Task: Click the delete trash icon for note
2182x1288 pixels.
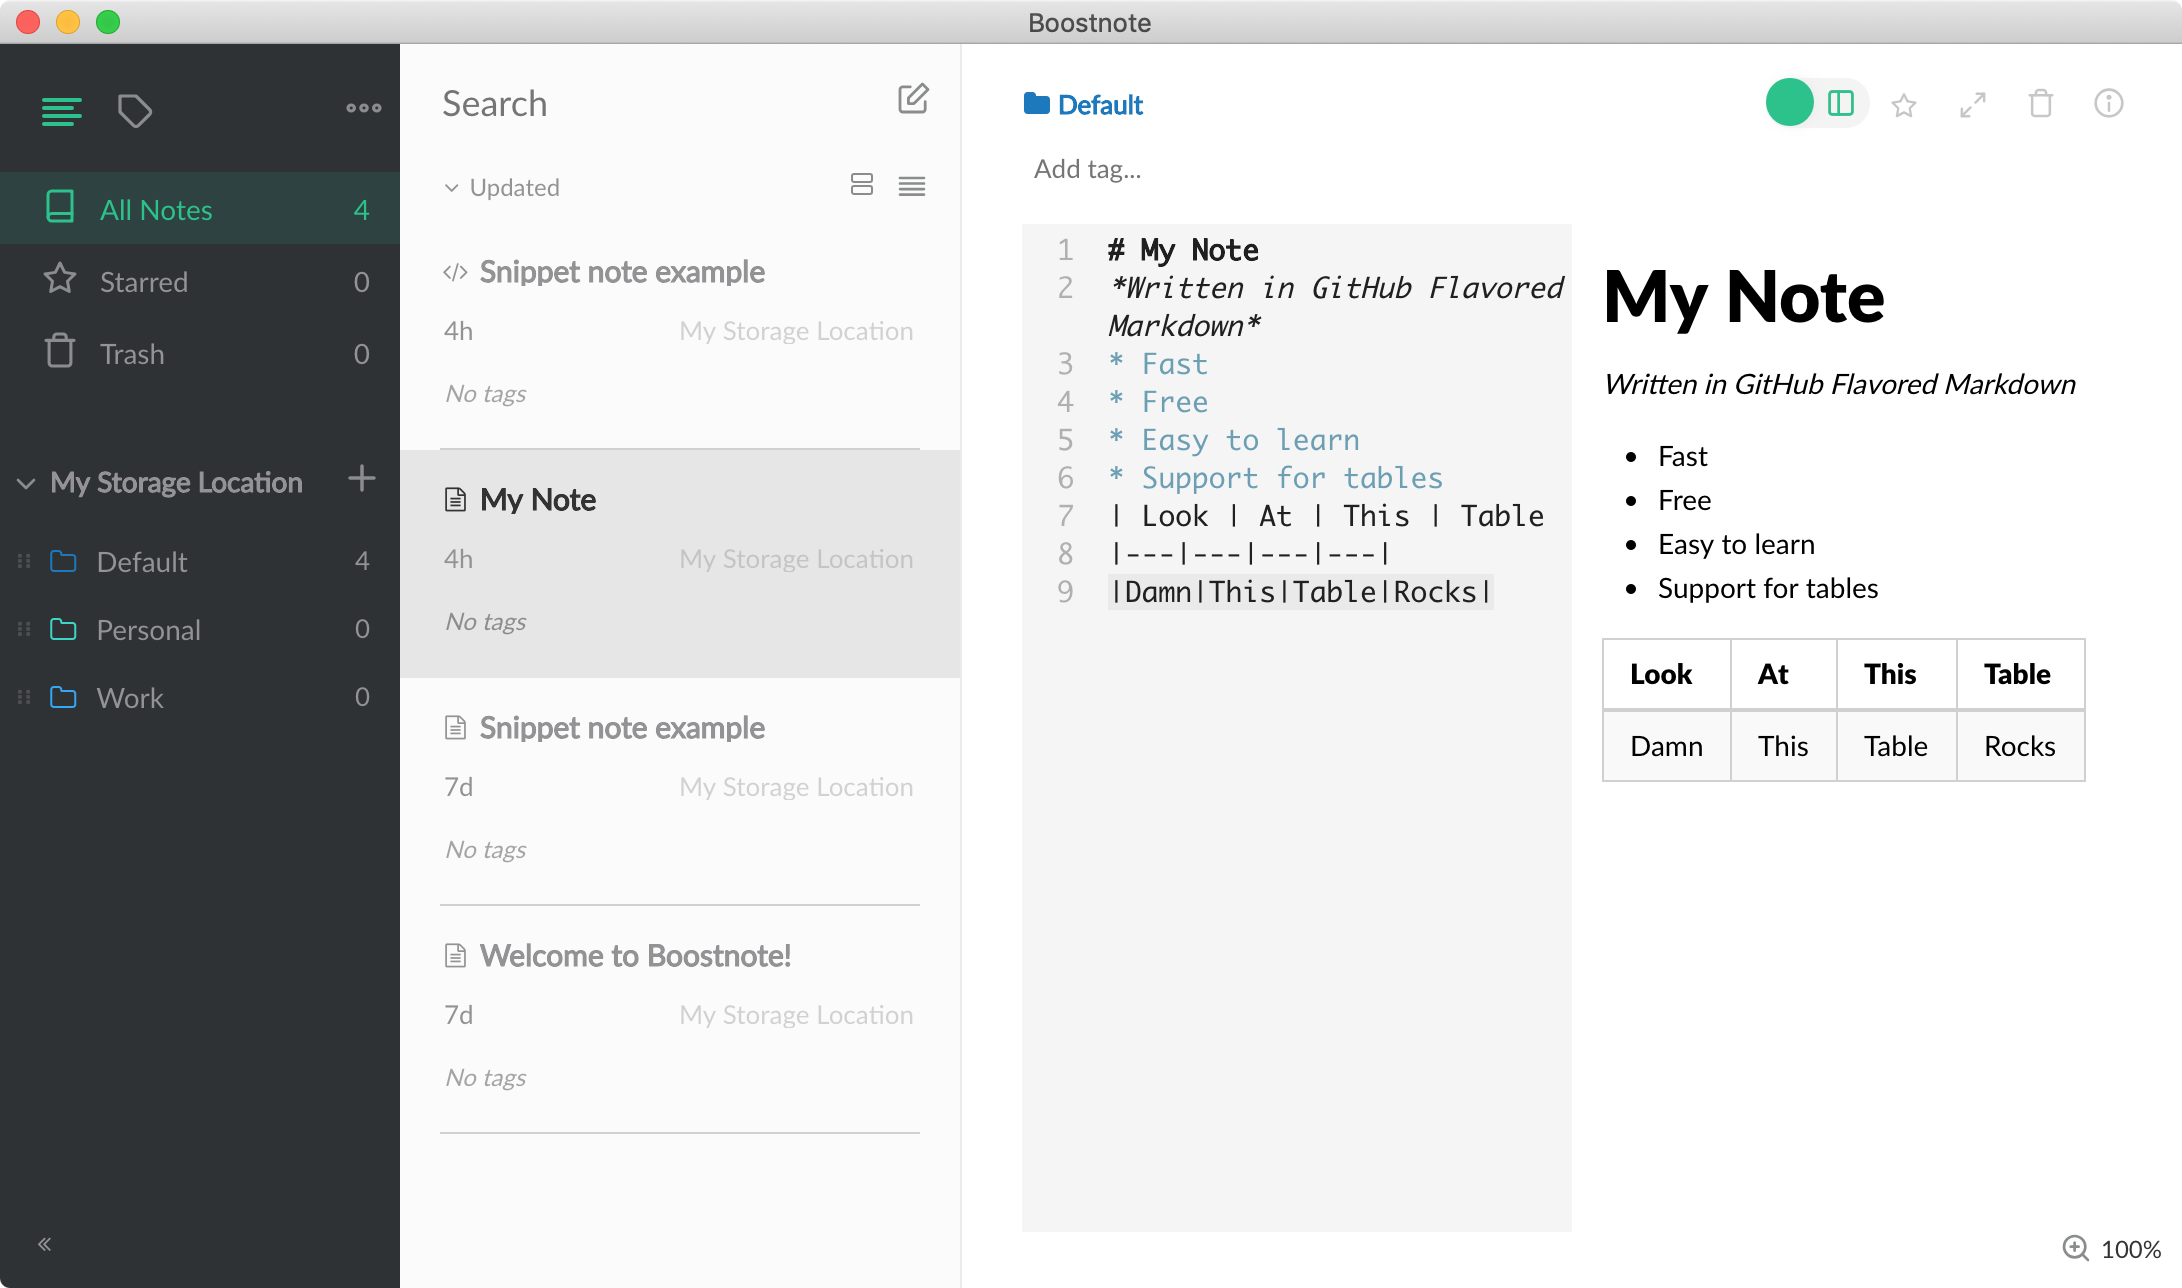Action: (x=2041, y=104)
